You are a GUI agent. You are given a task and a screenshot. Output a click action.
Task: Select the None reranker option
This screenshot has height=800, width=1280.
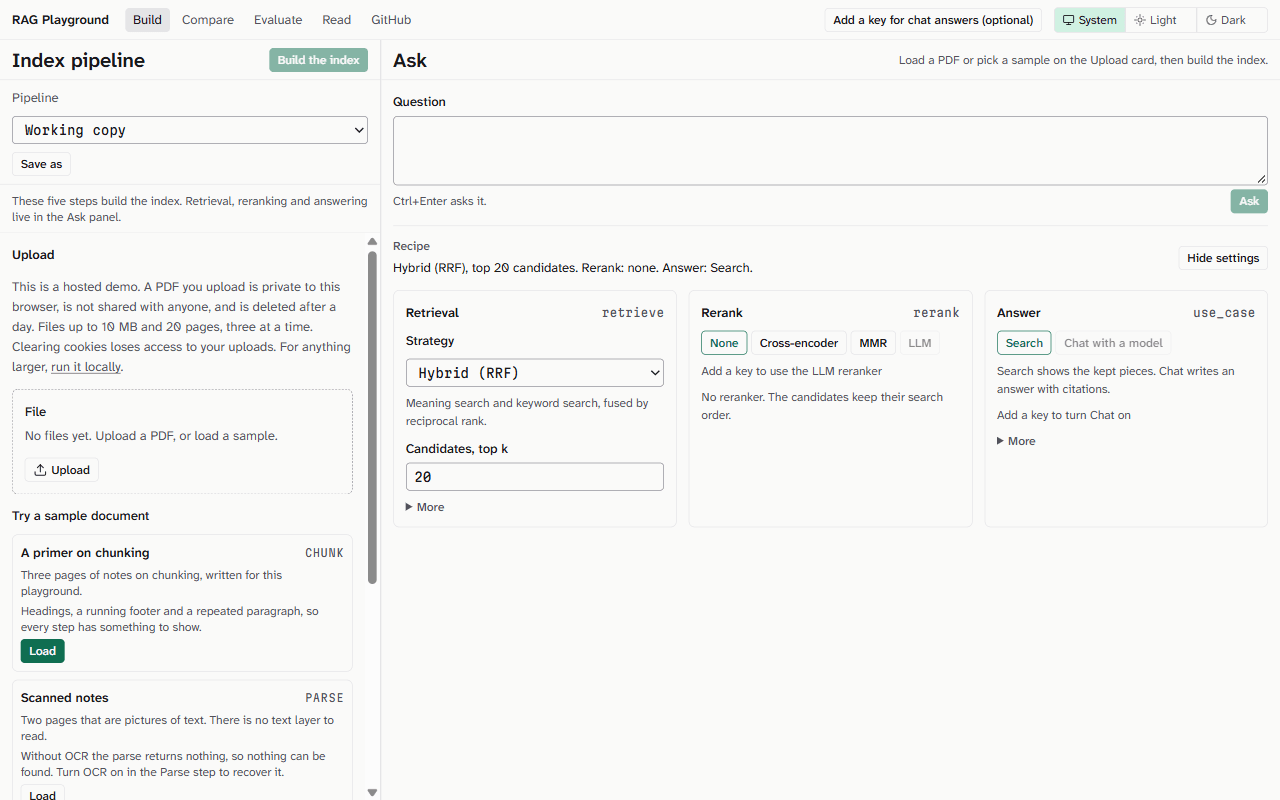(x=724, y=343)
